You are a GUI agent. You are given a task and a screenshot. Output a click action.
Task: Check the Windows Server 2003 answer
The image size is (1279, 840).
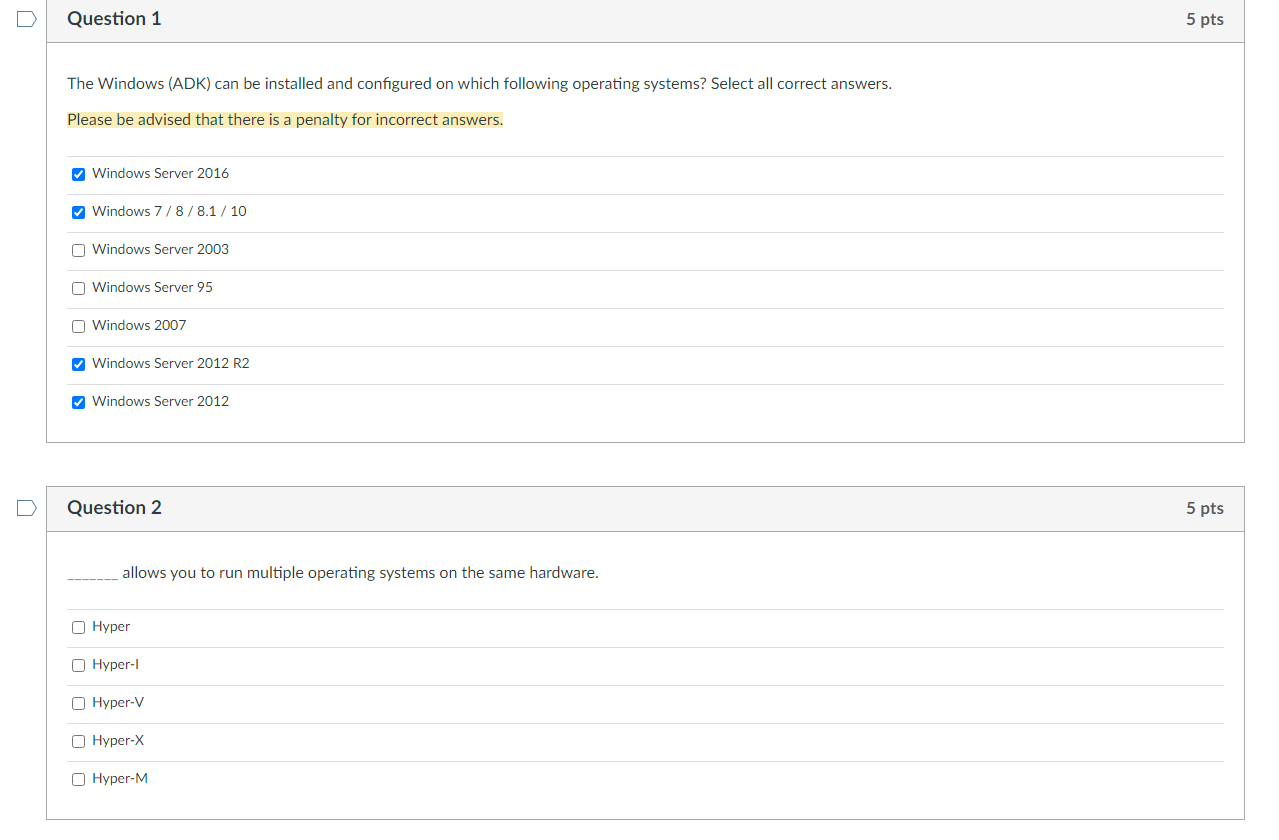pyautogui.click(x=78, y=250)
